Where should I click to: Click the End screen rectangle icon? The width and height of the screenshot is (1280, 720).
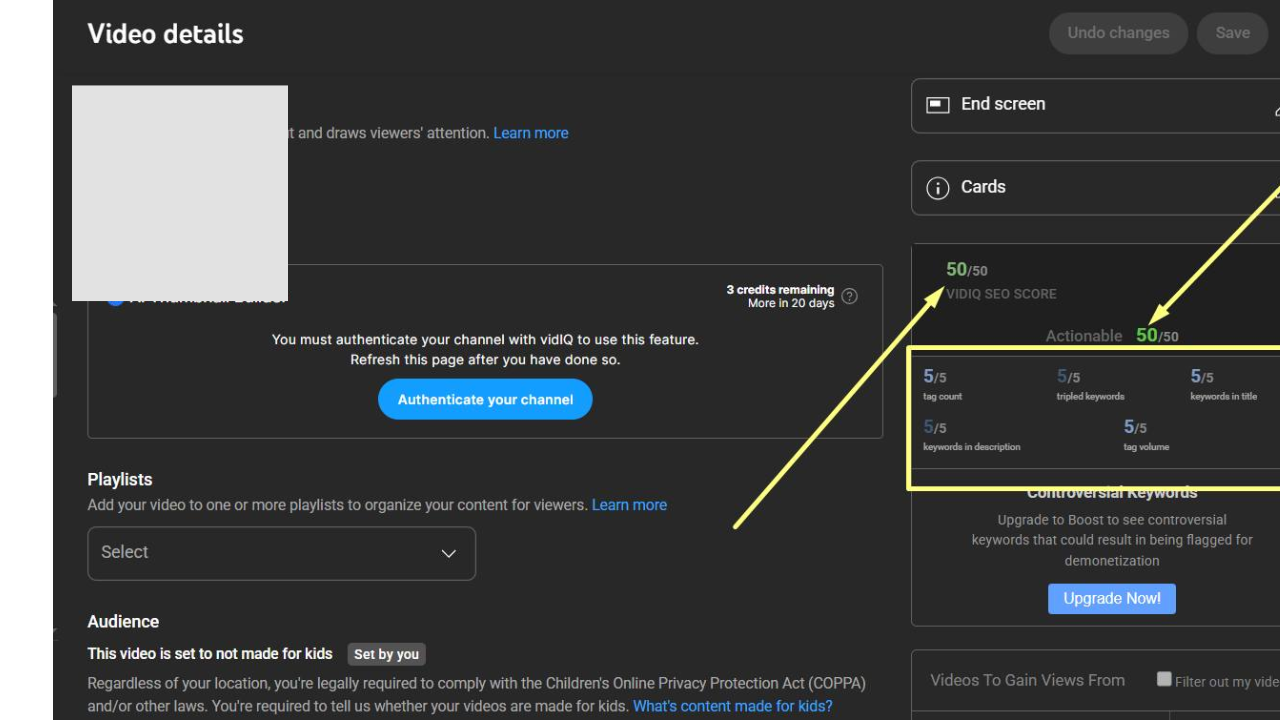click(x=937, y=105)
